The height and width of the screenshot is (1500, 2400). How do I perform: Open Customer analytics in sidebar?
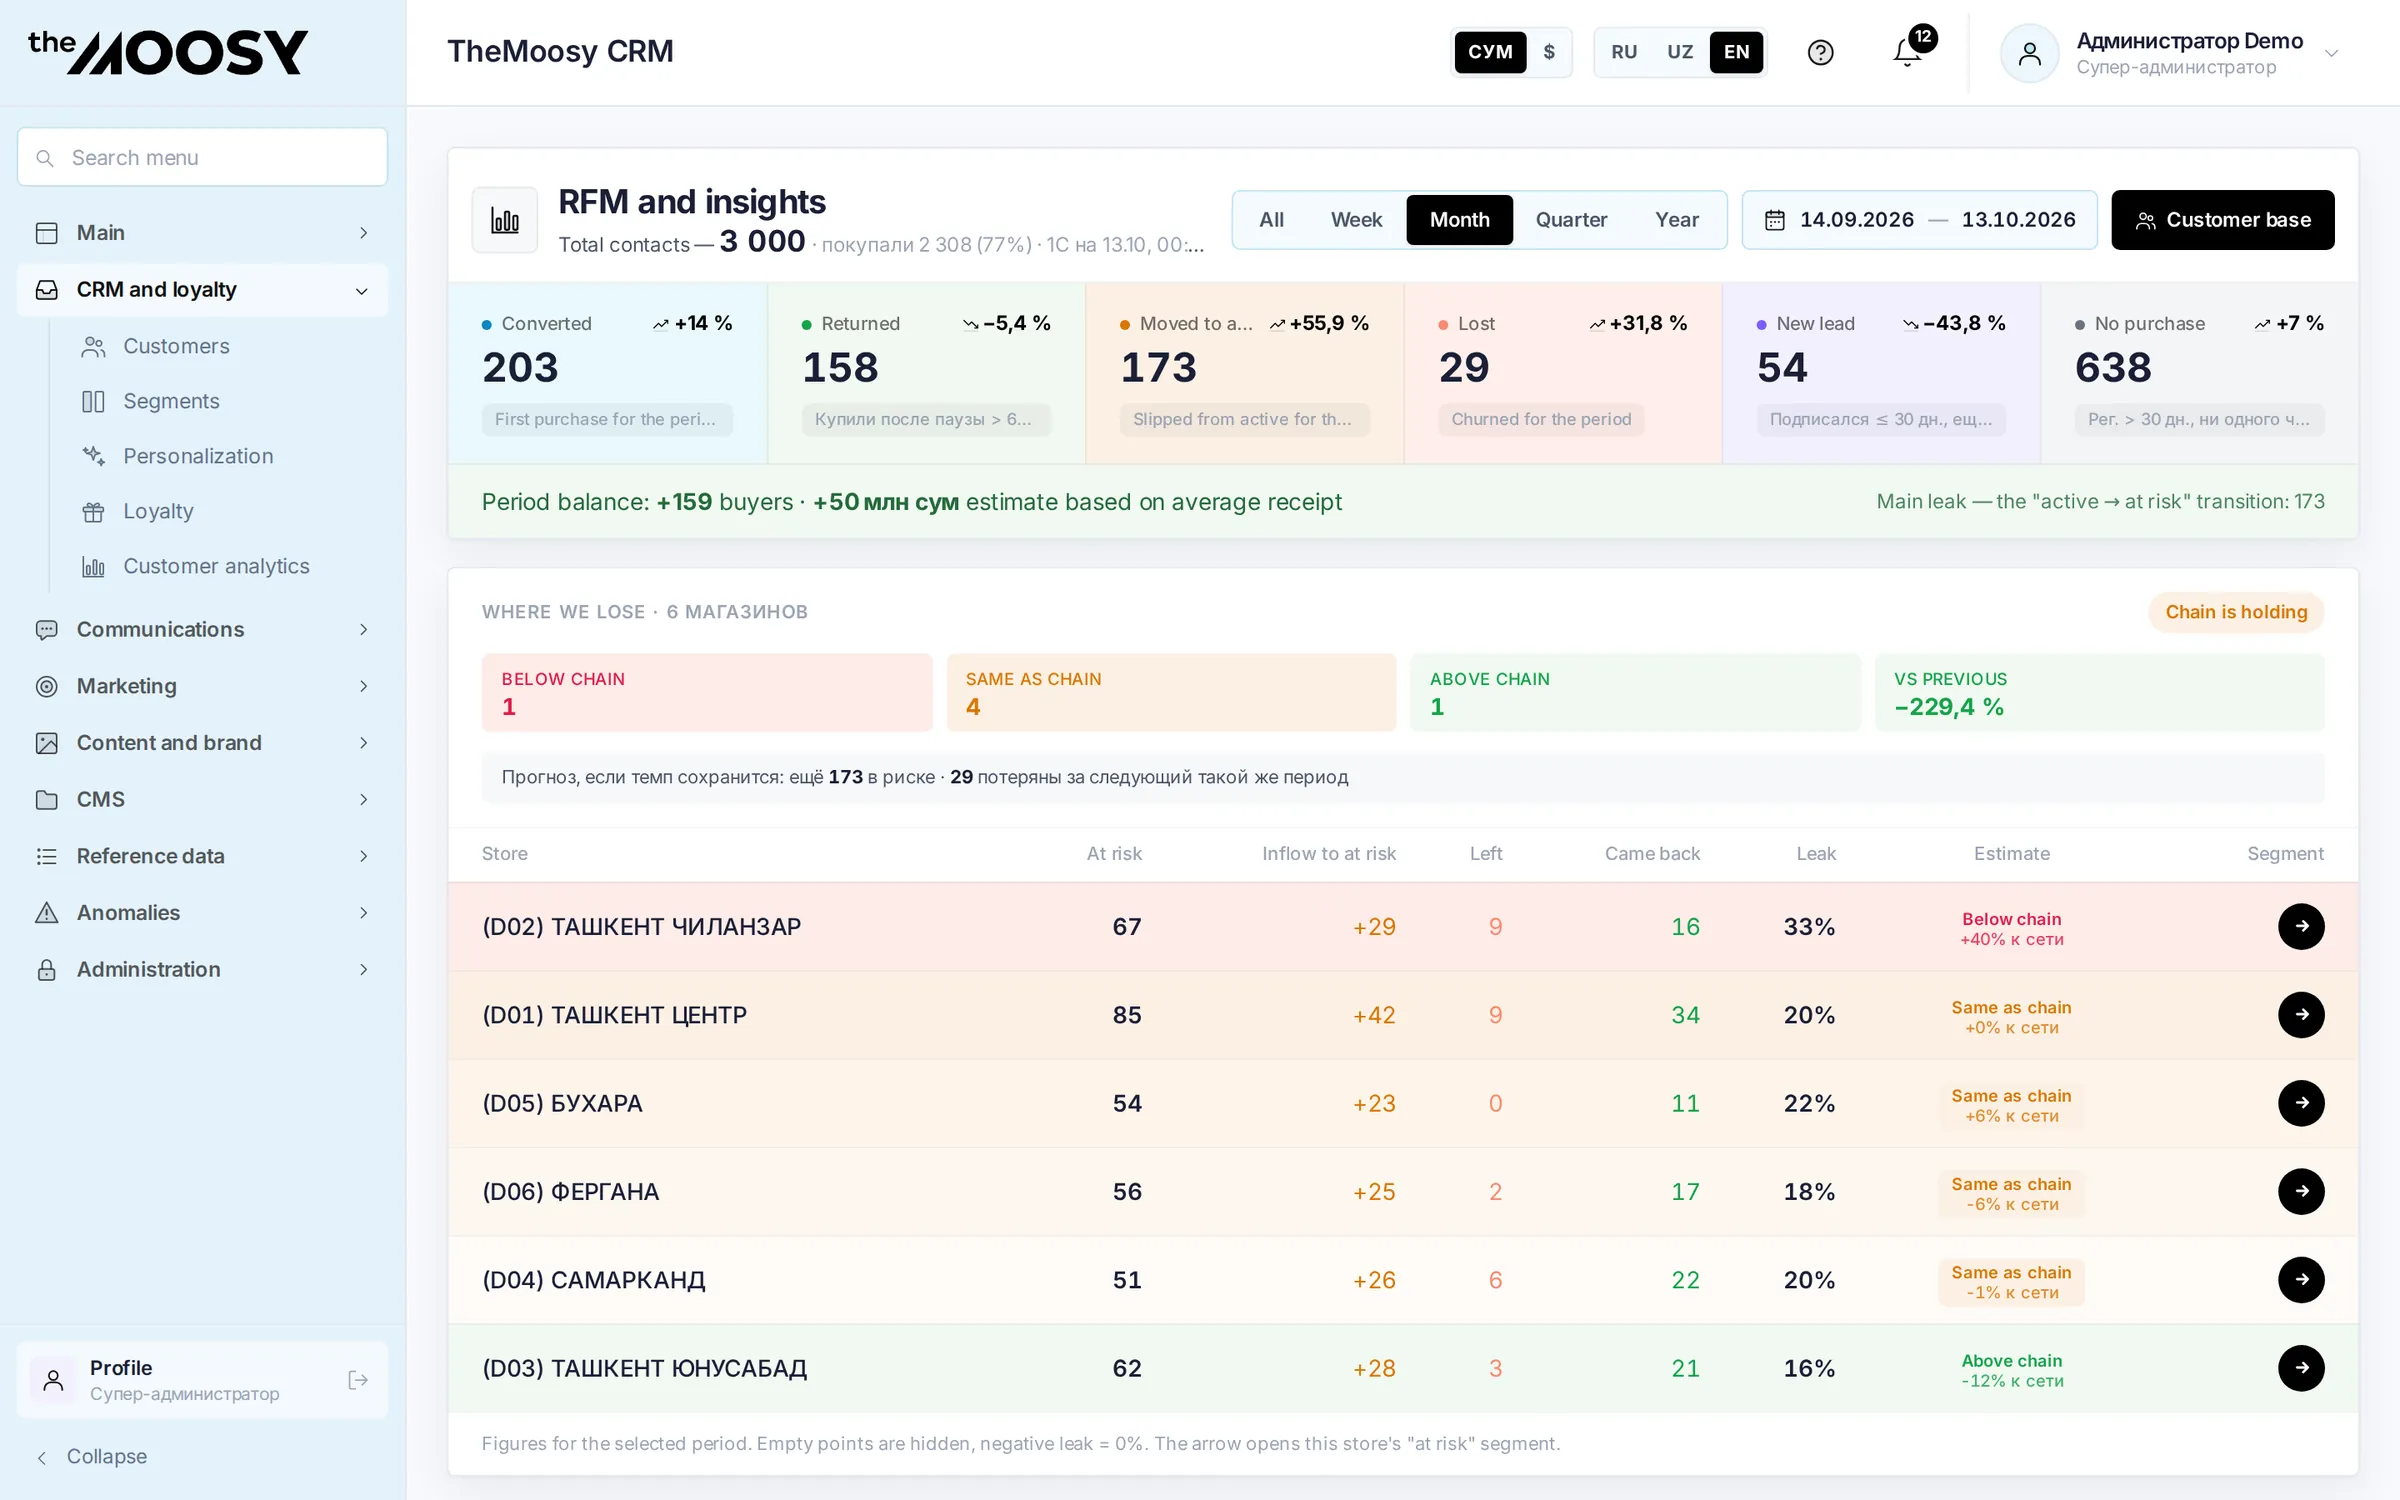coord(218,566)
